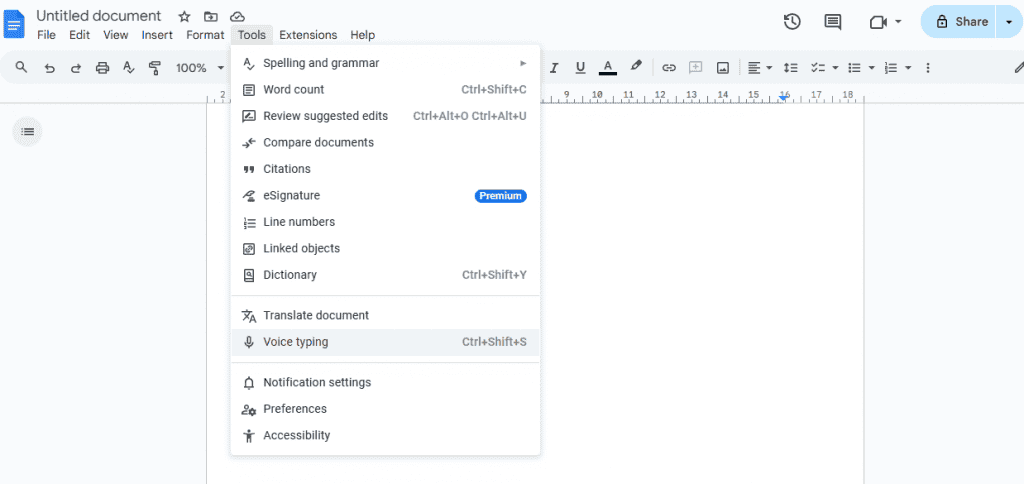Screen dimensions: 1024x484
Task: Star the Untitled document
Action: tap(184, 17)
